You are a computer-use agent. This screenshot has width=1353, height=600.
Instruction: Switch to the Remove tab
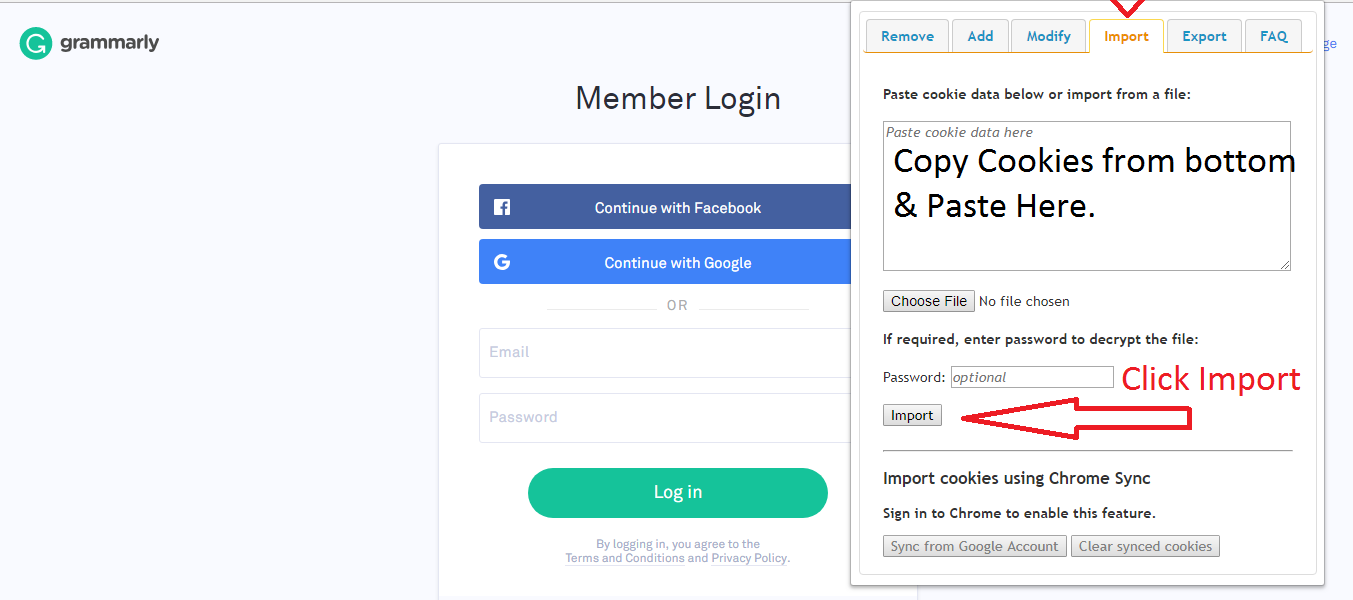(x=907, y=36)
